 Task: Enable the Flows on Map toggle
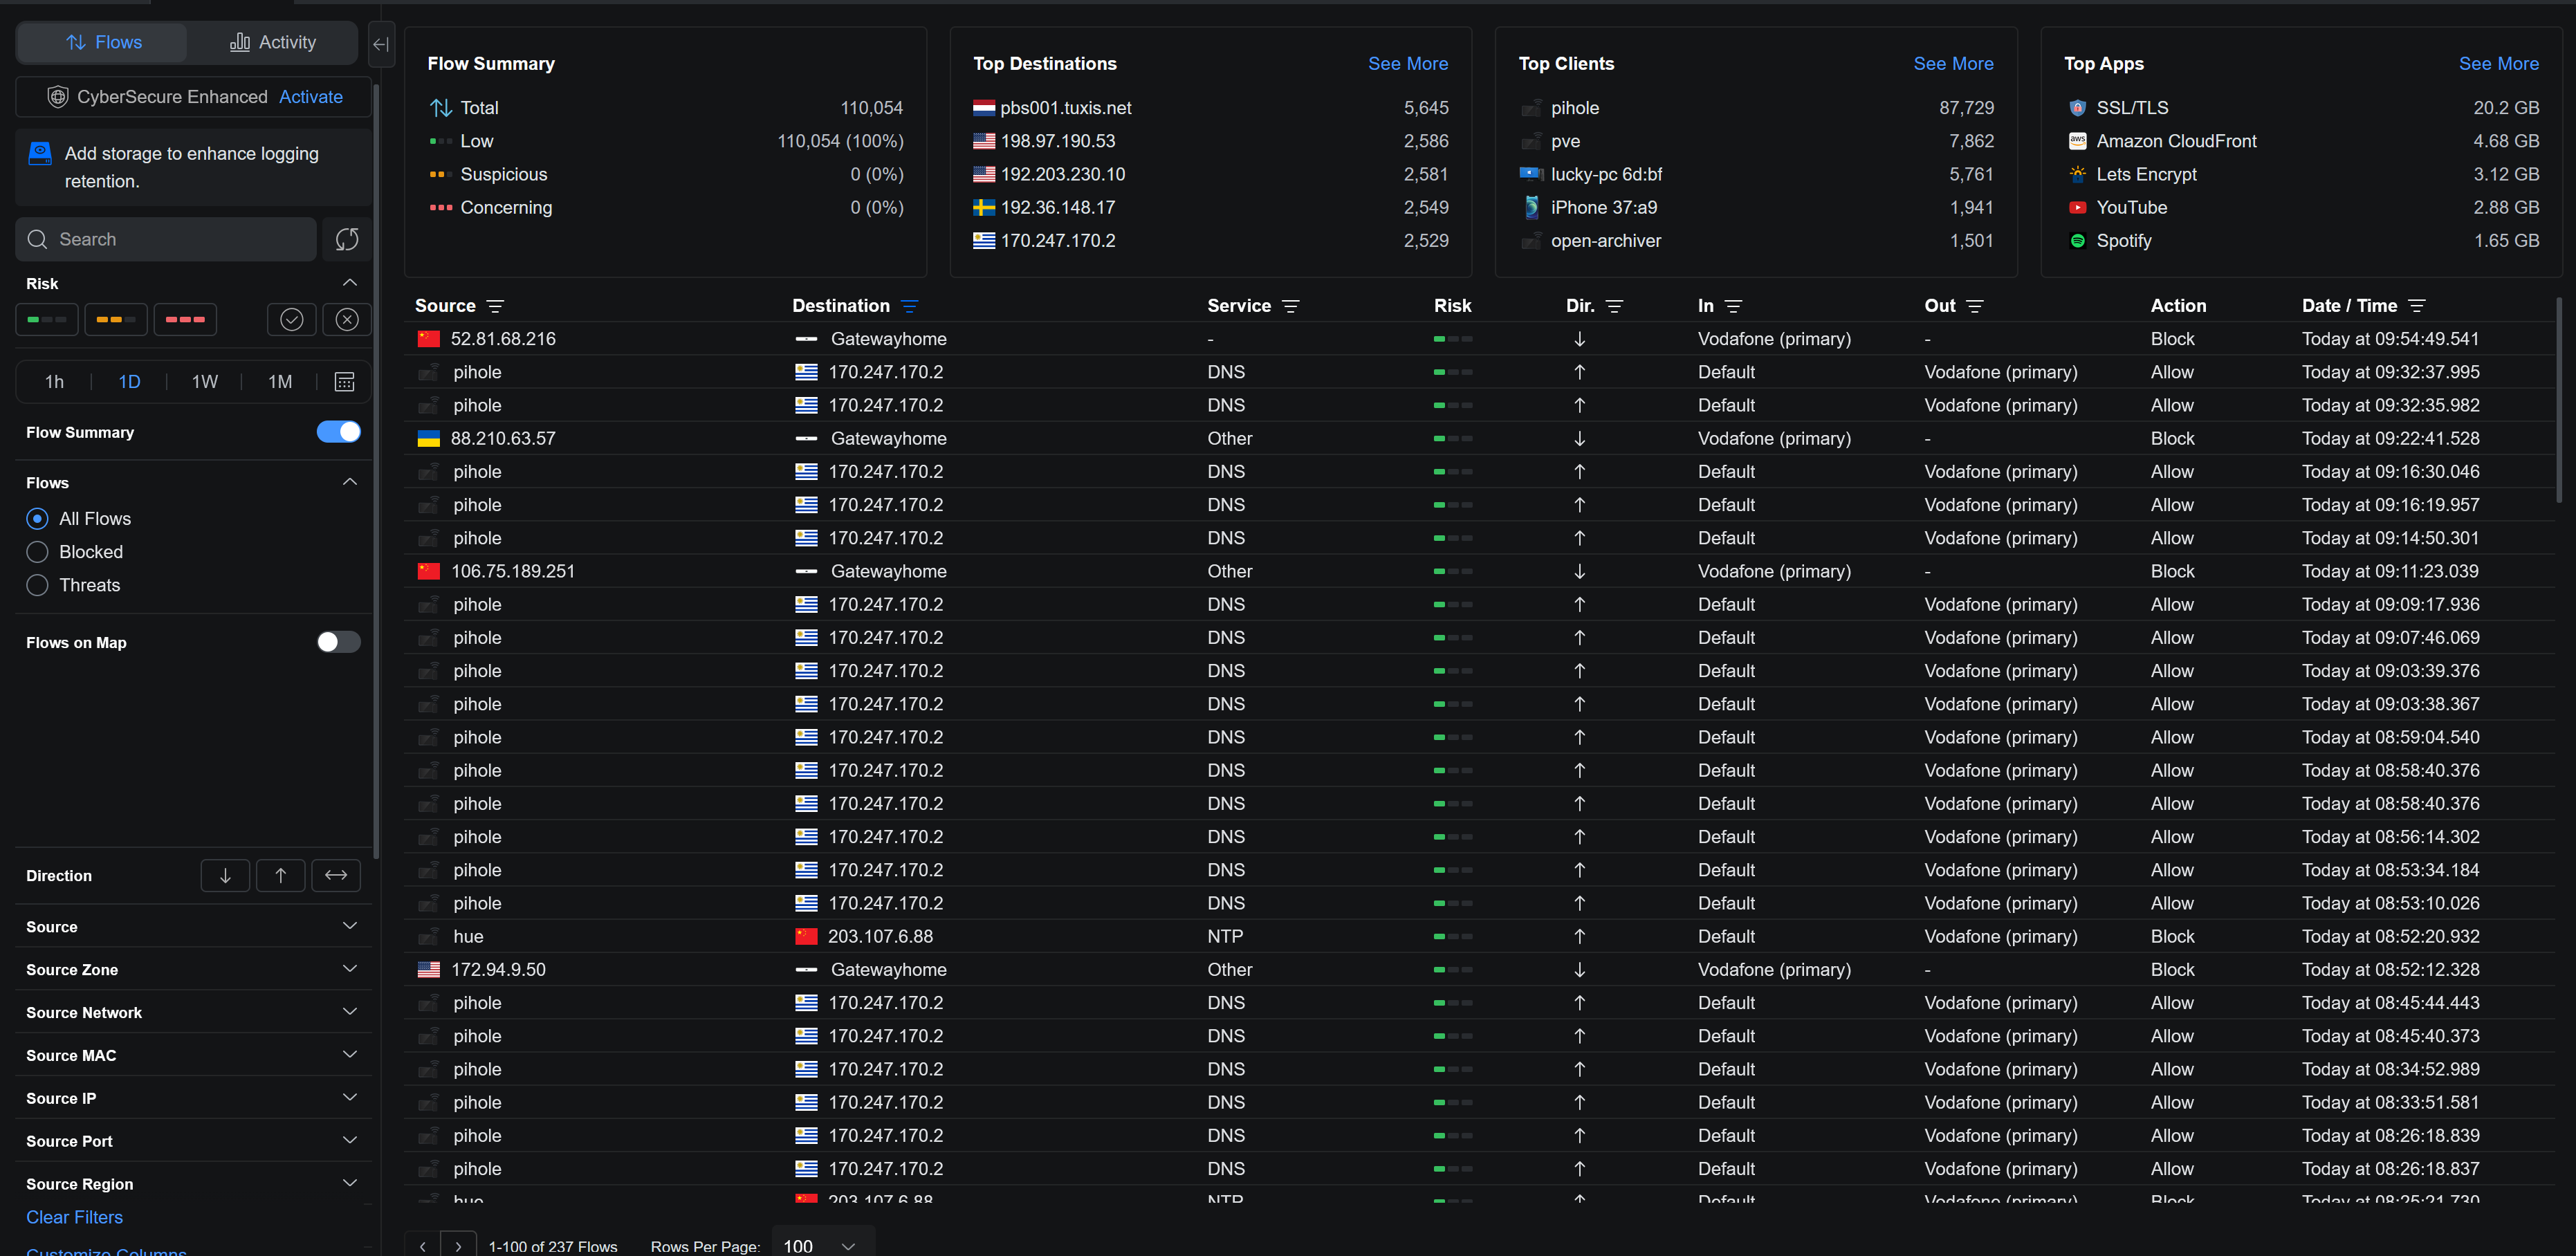pos(338,642)
